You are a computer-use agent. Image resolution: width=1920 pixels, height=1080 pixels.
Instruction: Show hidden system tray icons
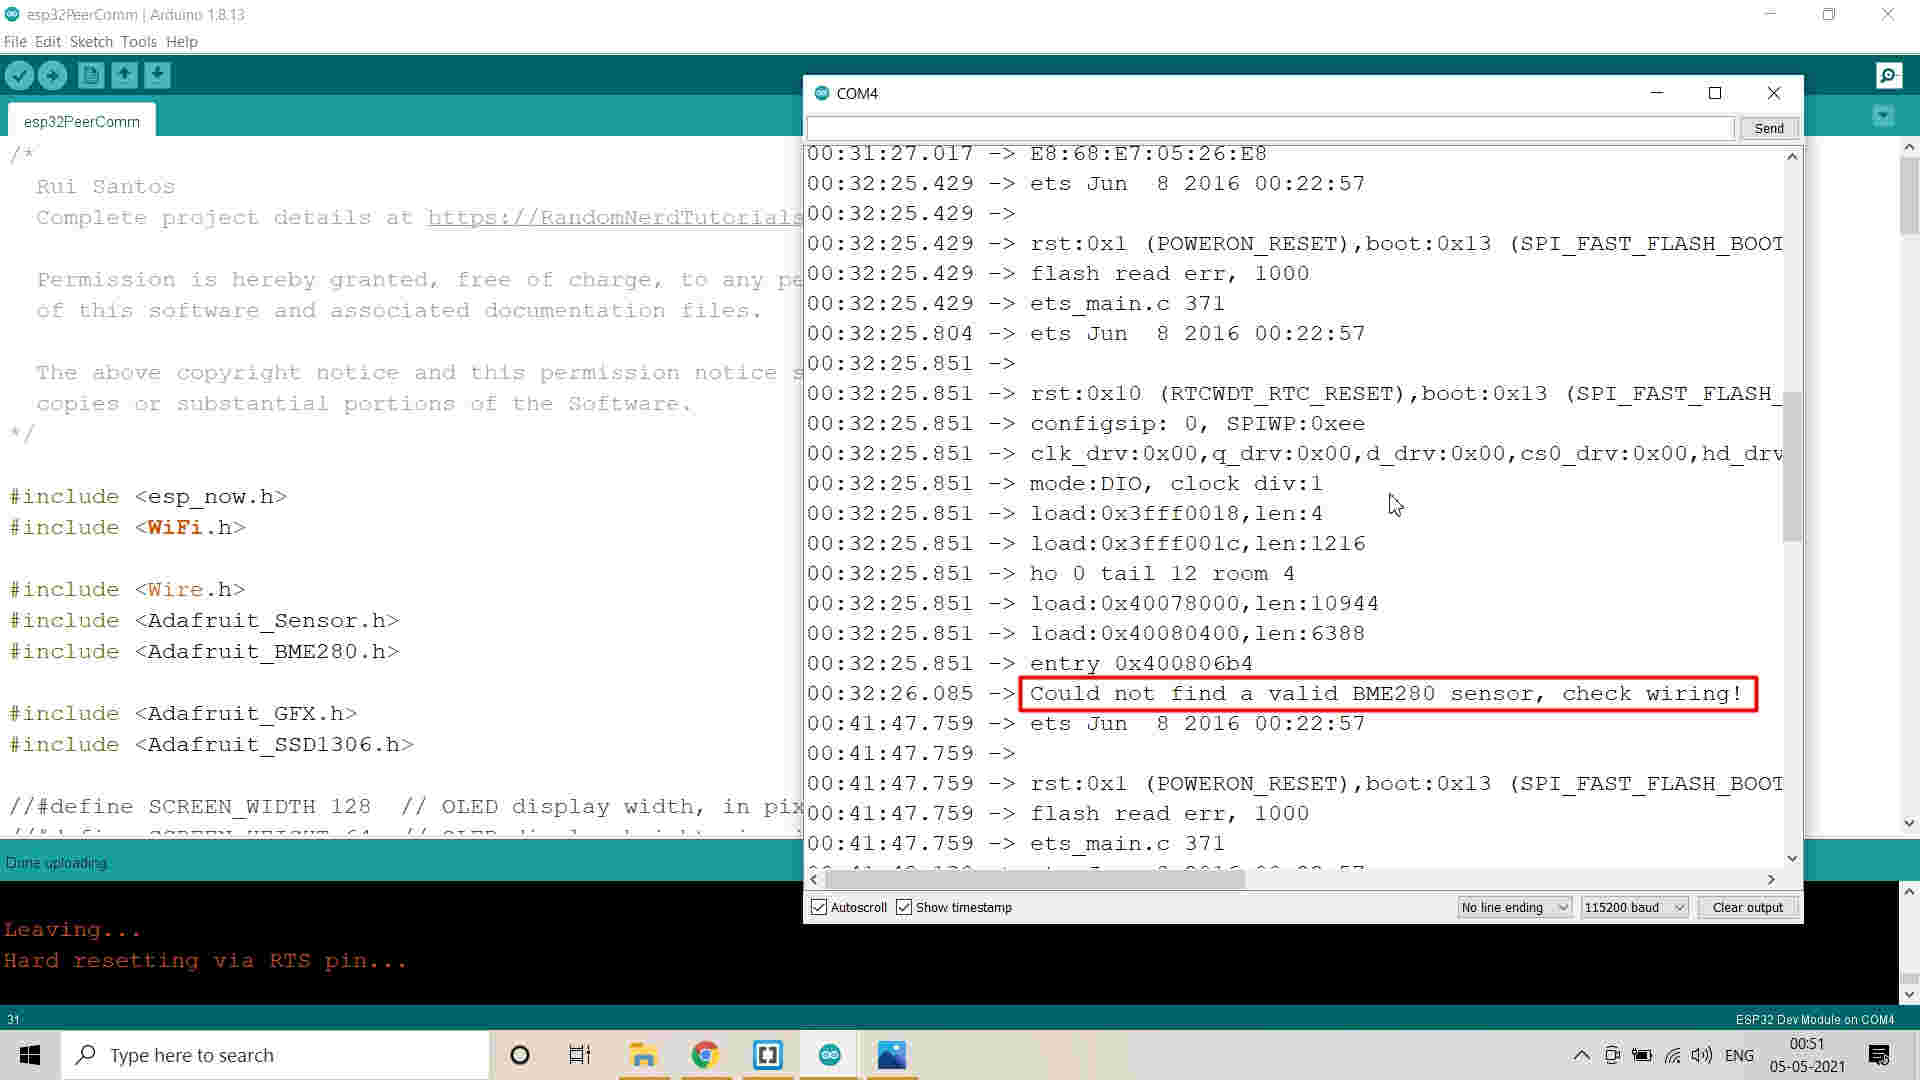1581,1055
